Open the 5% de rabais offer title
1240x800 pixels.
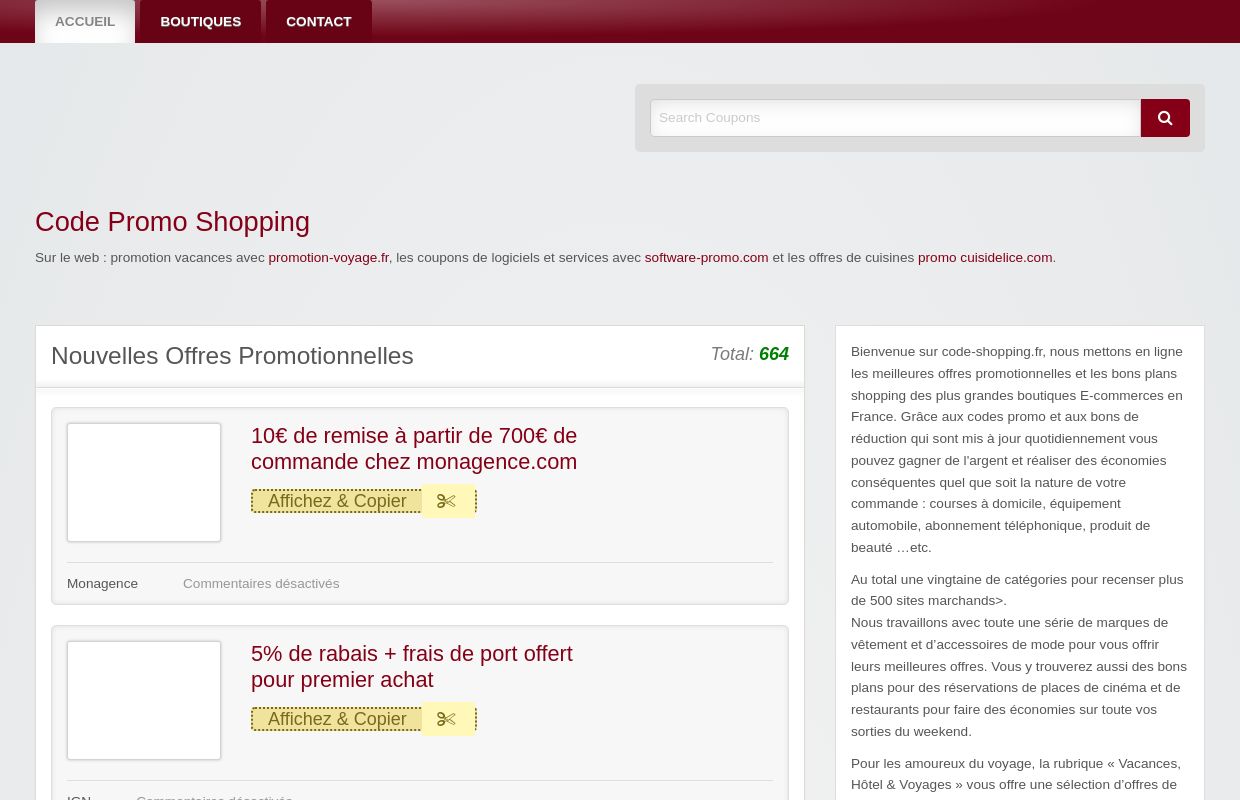(411, 666)
